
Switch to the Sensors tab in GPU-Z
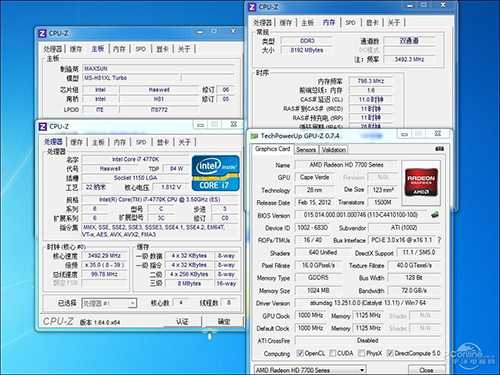point(306,150)
